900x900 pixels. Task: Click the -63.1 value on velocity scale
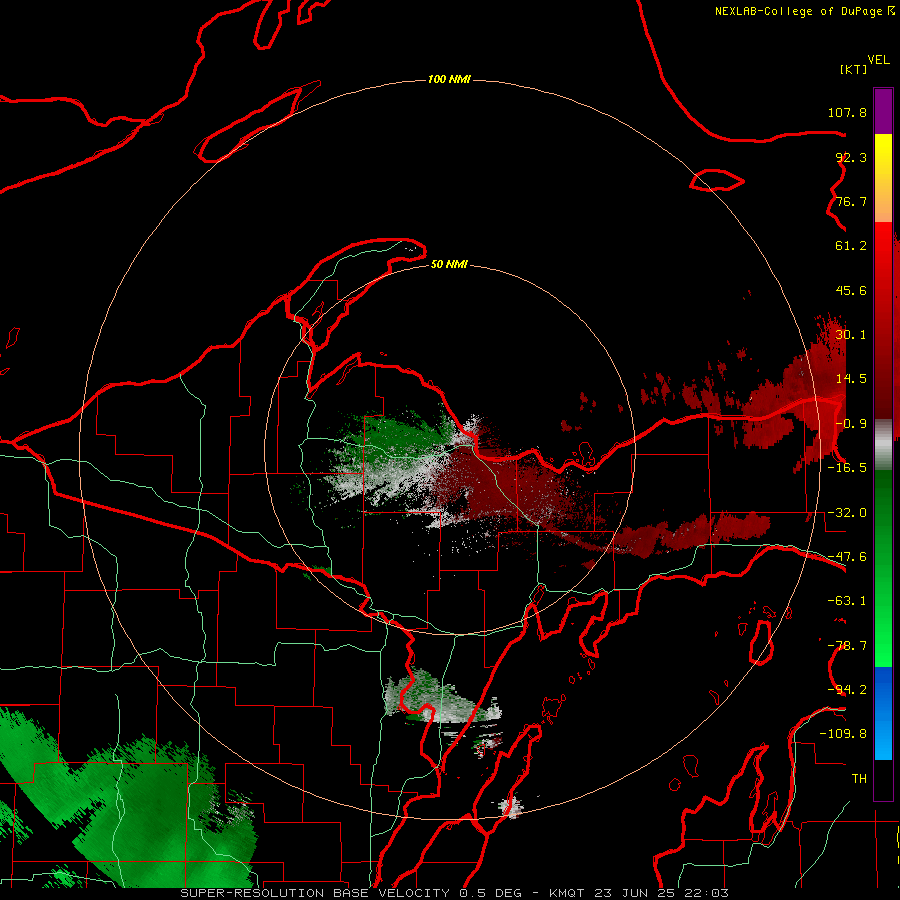pos(847,601)
